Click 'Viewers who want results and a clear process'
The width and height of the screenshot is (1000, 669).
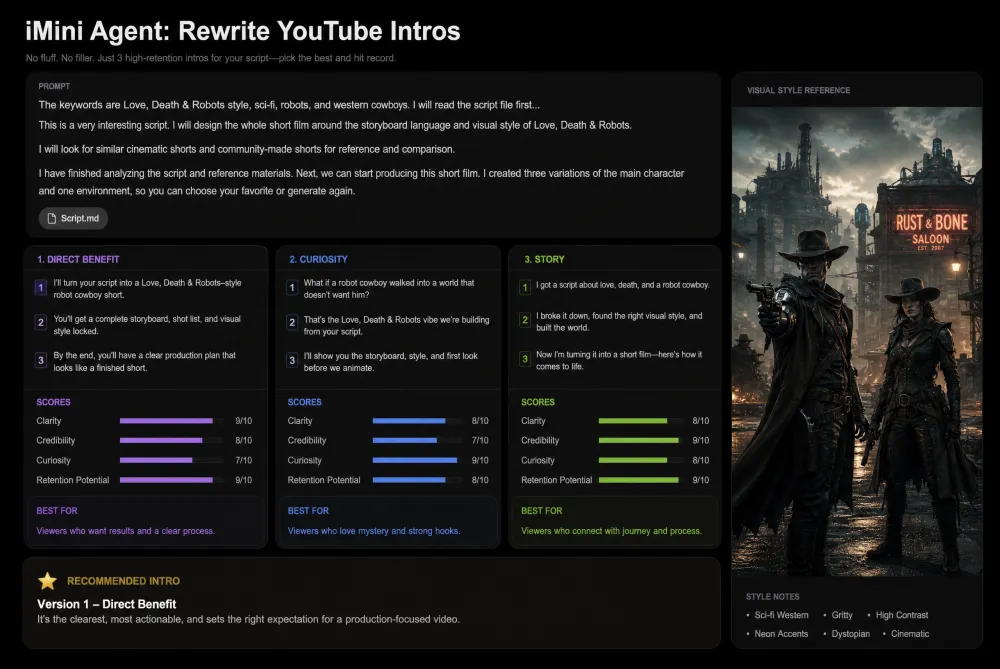126,531
